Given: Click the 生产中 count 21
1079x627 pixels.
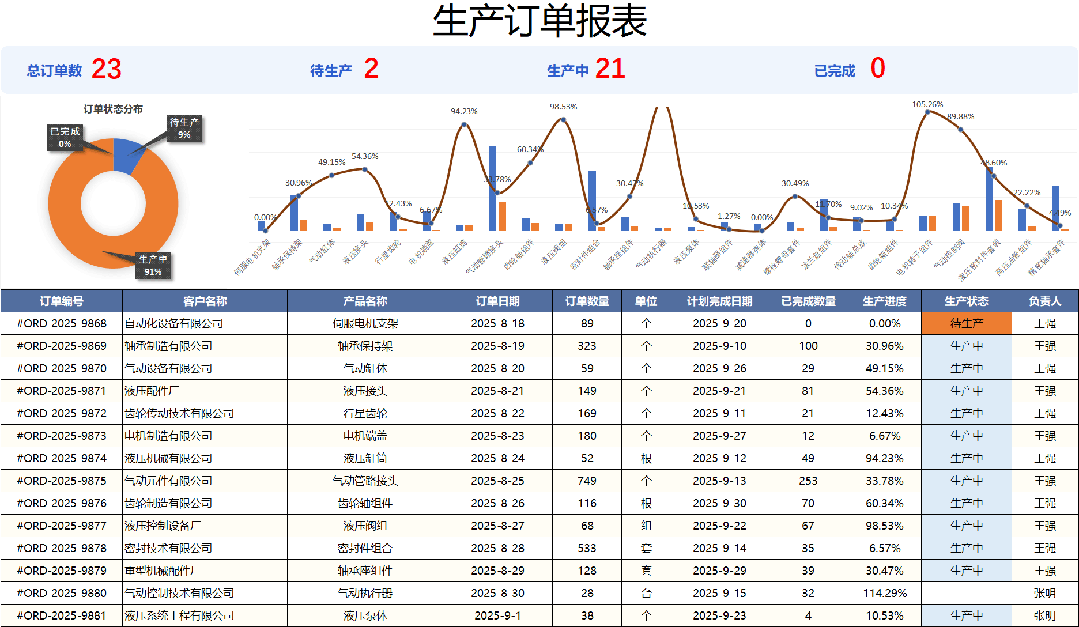Looking at the screenshot, I should (610, 69).
